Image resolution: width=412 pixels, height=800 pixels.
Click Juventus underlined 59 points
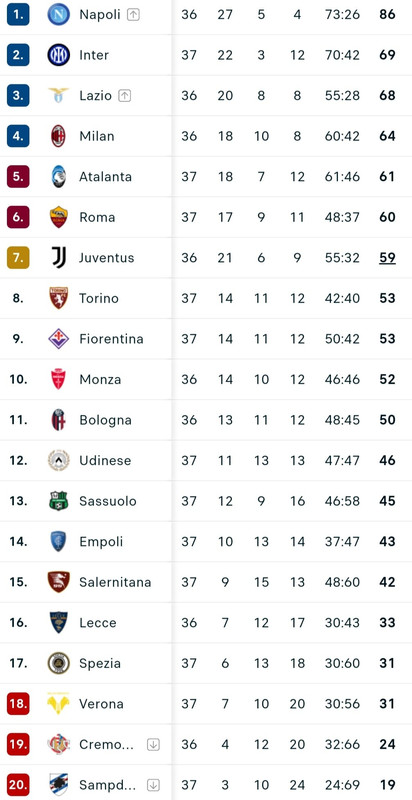click(388, 258)
